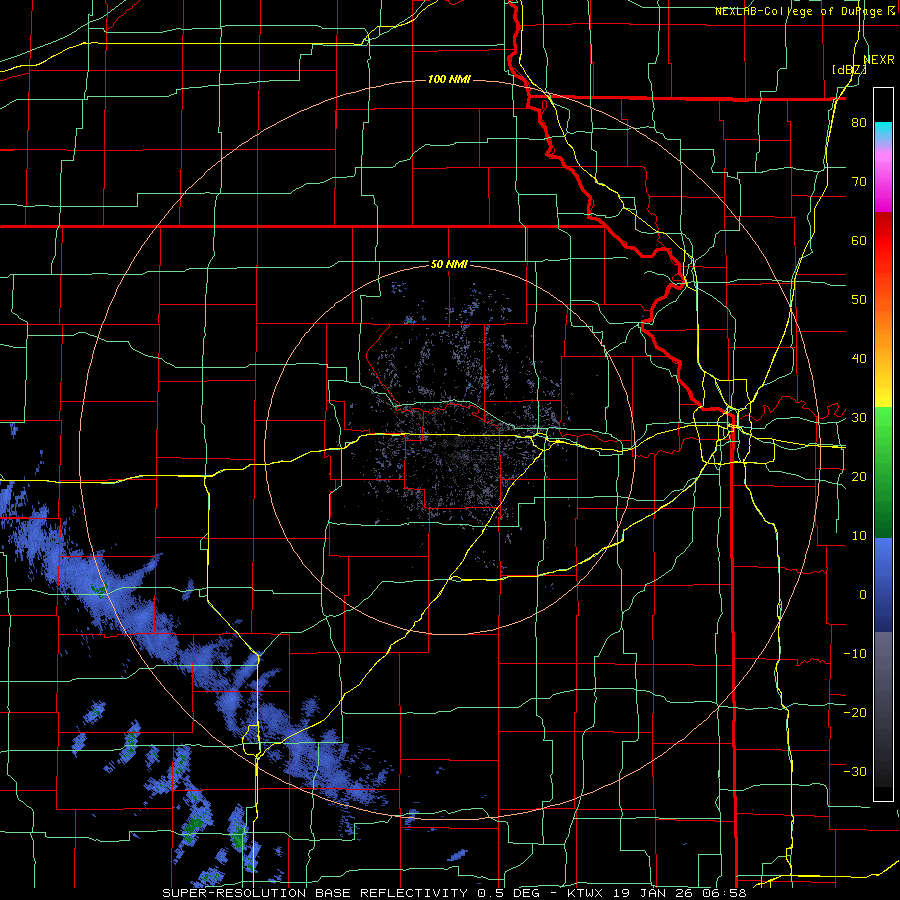This screenshot has height=900, width=900.
Task: Click the -10 value on dBZ scale
Action: click(855, 653)
